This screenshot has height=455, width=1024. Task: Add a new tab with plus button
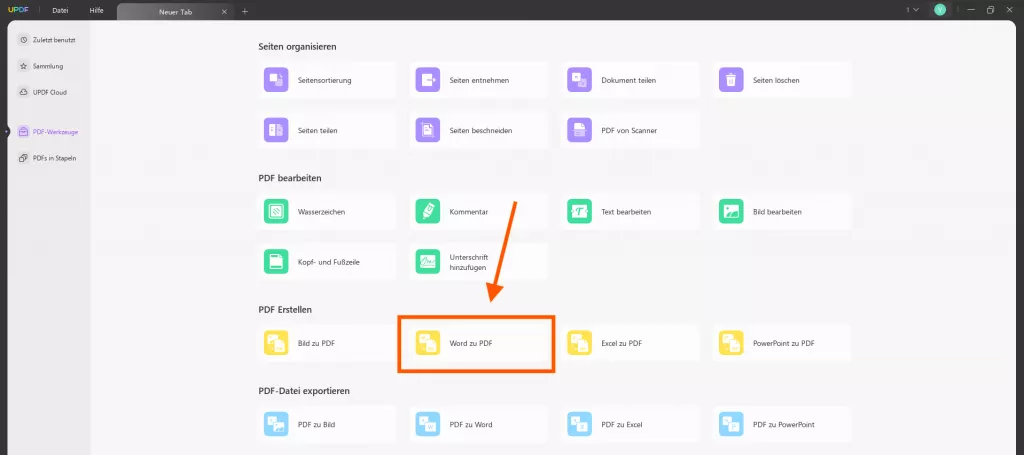(x=245, y=11)
